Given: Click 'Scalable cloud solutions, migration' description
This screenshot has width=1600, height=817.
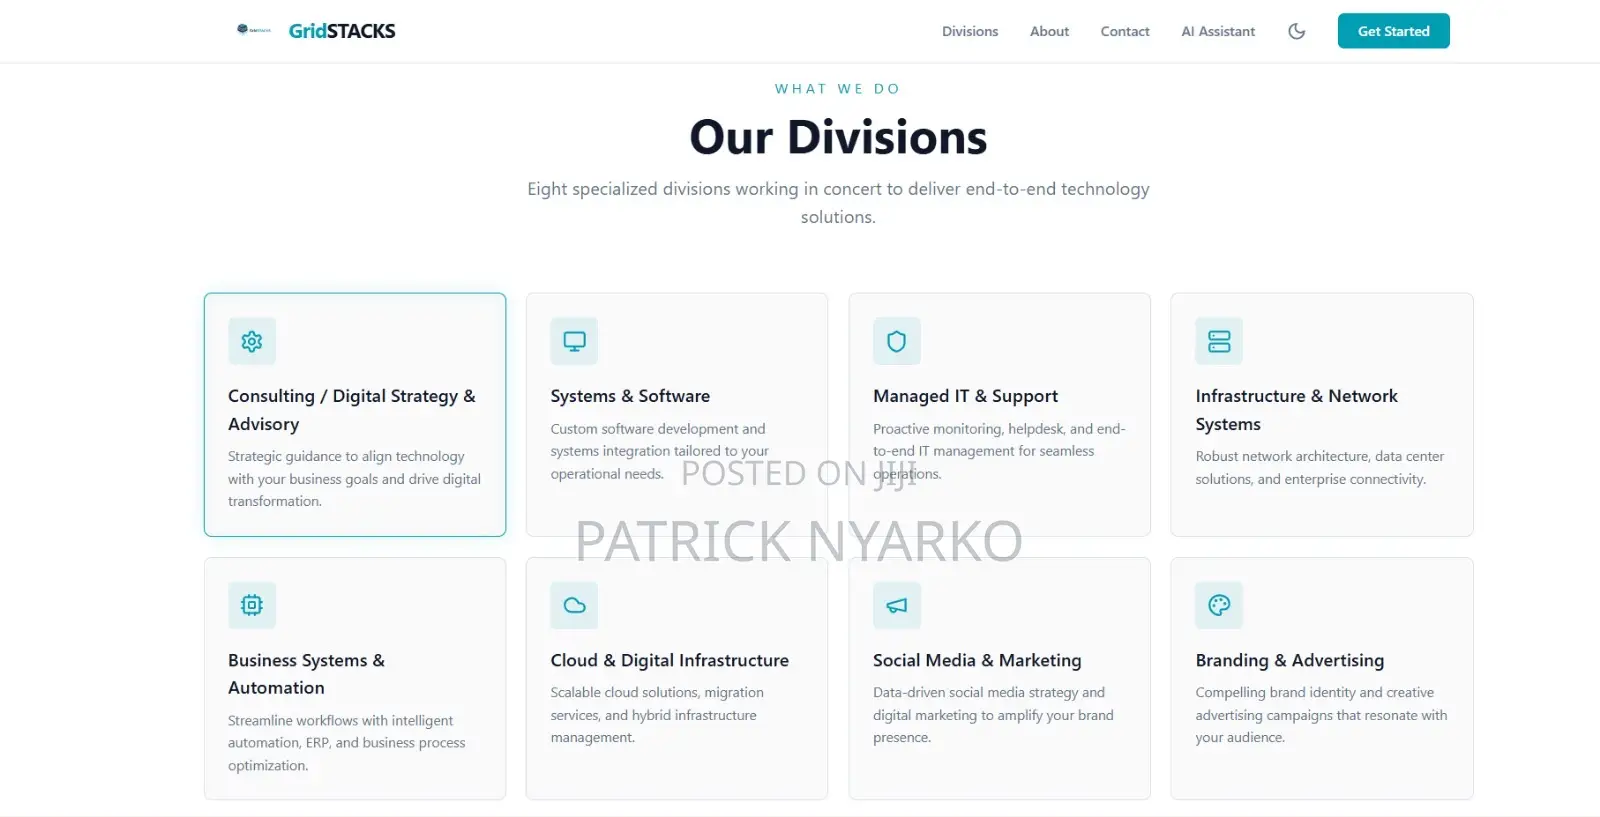Looking at the screenshot, I should [657, 715].
